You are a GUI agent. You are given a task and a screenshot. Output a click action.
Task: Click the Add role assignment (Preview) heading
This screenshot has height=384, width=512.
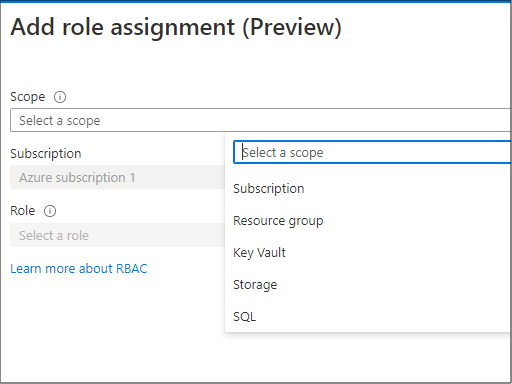[x=176, y=27]
